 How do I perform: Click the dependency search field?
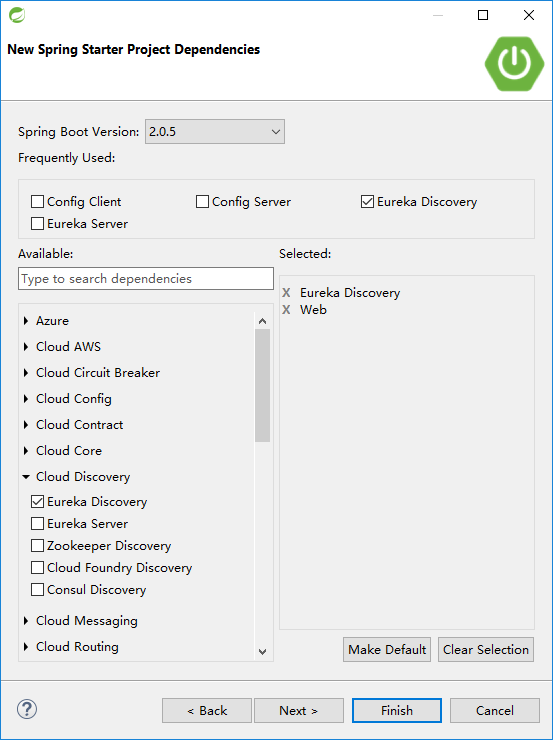click(x=146, y=279)
